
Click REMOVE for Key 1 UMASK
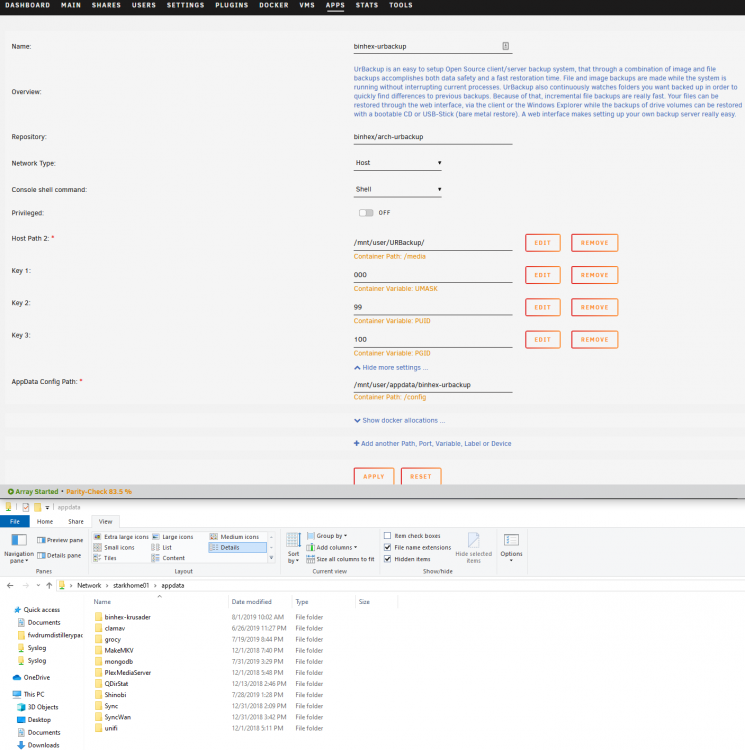point(594,275)
